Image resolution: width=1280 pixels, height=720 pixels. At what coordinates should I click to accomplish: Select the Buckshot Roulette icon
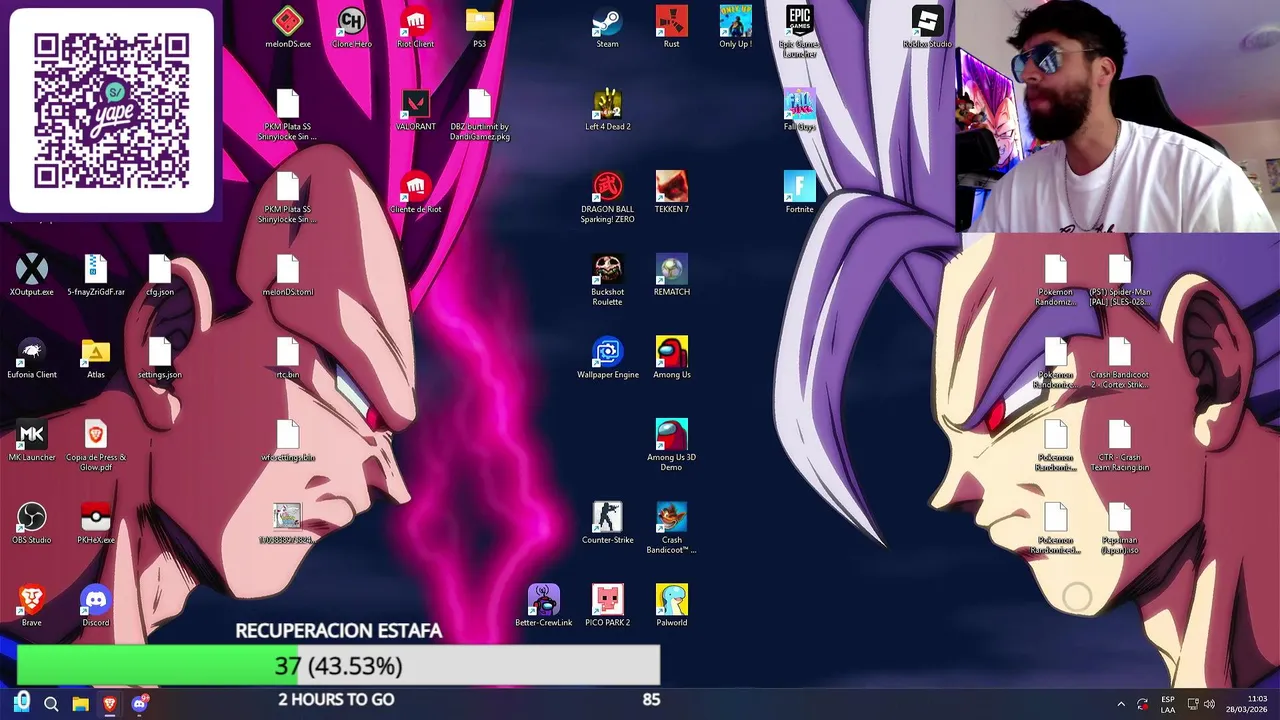pyautogui.click(x=607, y=281)
